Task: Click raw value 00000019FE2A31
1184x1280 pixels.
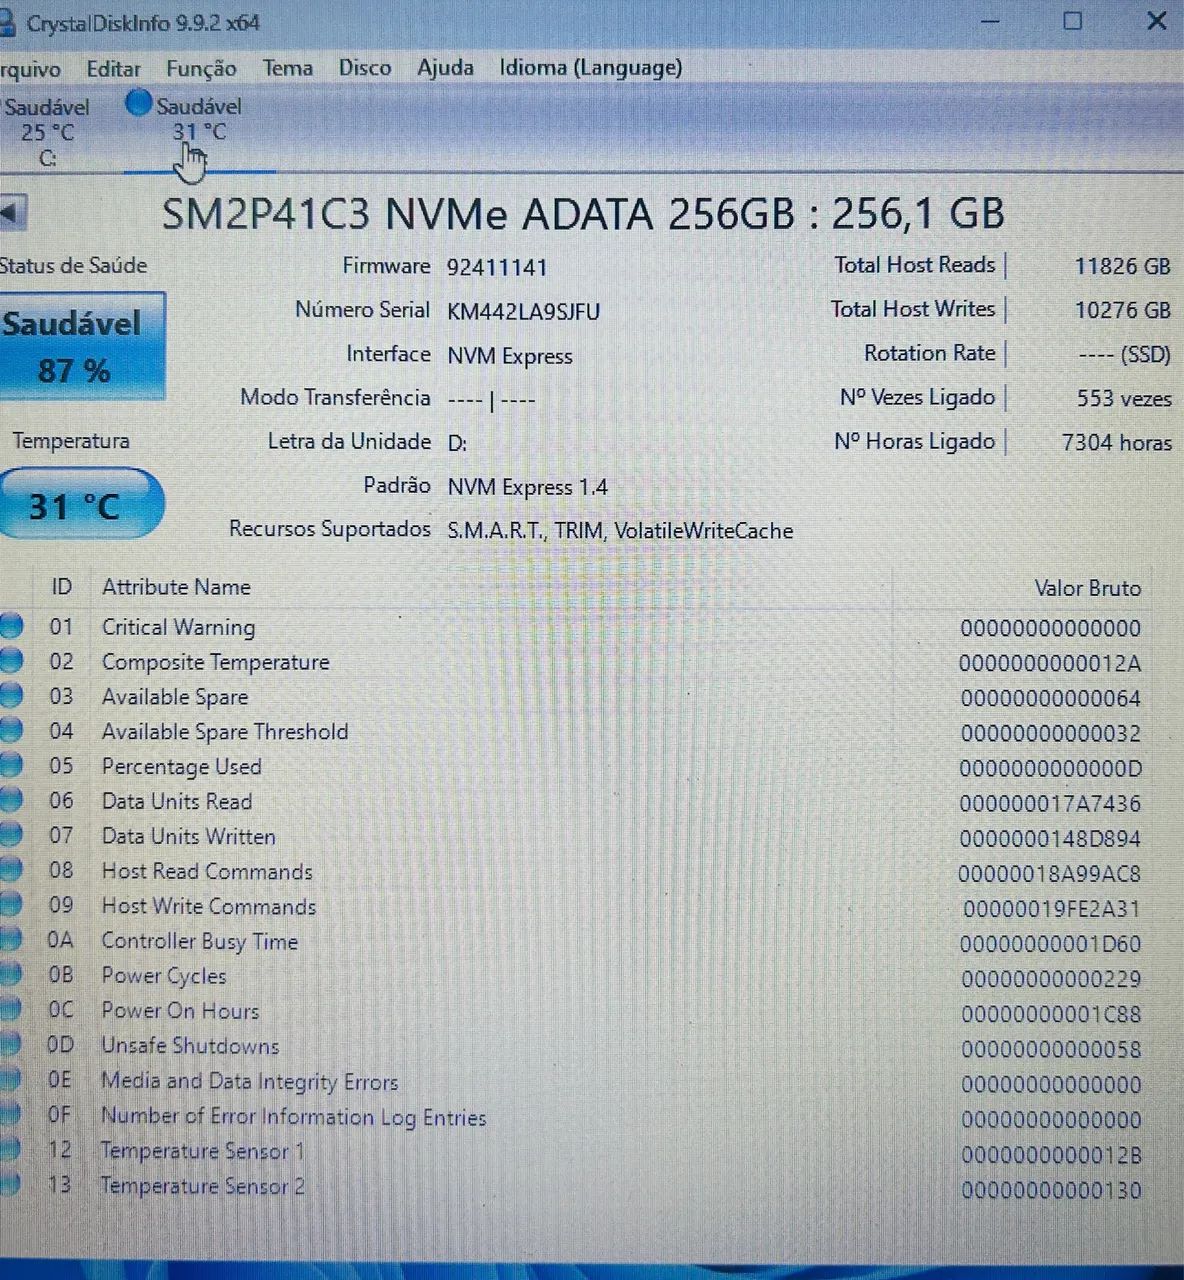Action: pos(1052,909)
